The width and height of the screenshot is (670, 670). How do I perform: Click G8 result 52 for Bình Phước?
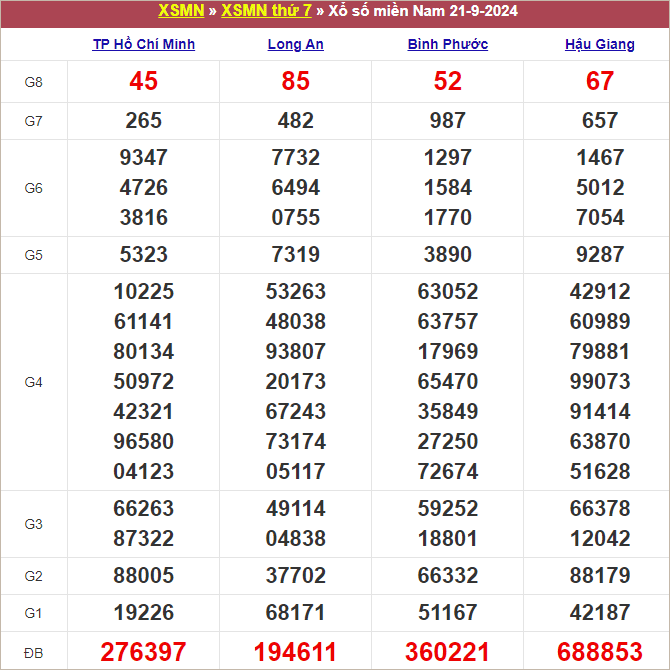(448, 81)
